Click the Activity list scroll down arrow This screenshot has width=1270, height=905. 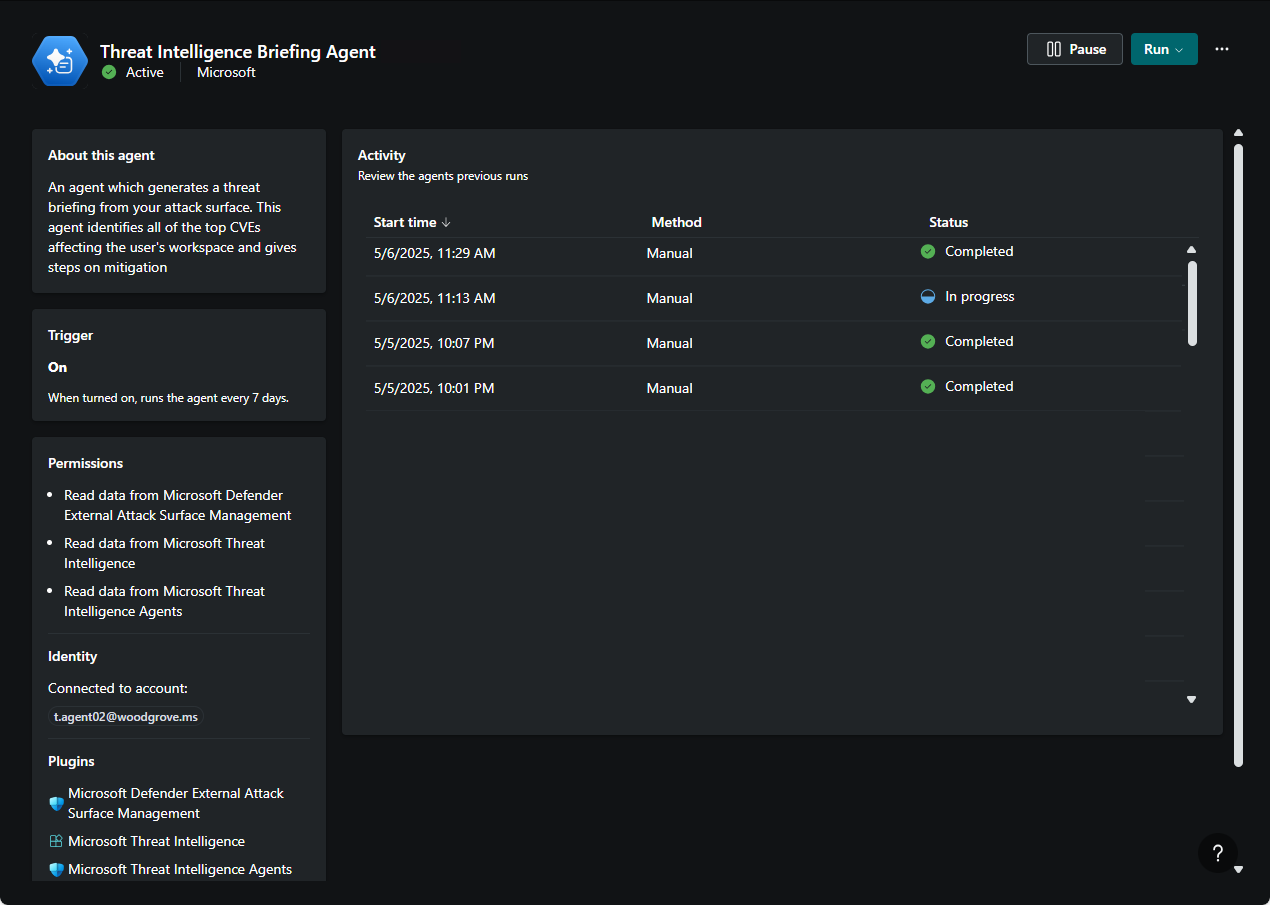[x=1191, y=700]
